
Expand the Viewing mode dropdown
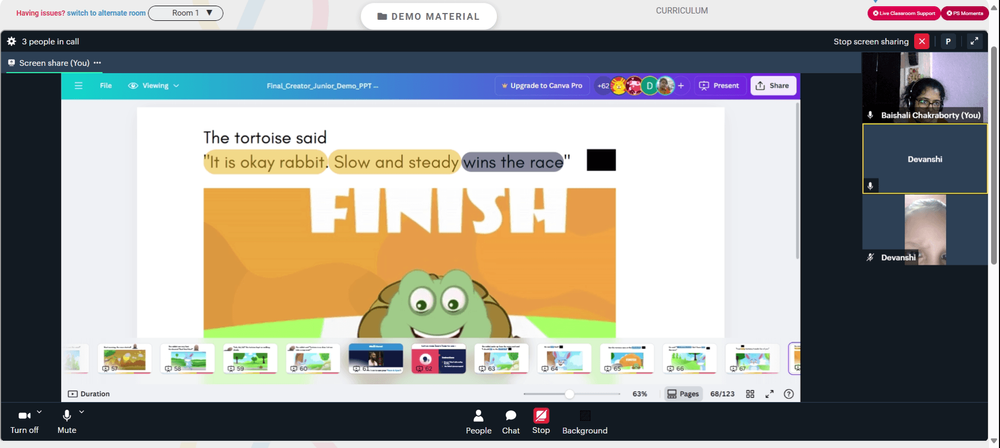click(x=154, y=86)
